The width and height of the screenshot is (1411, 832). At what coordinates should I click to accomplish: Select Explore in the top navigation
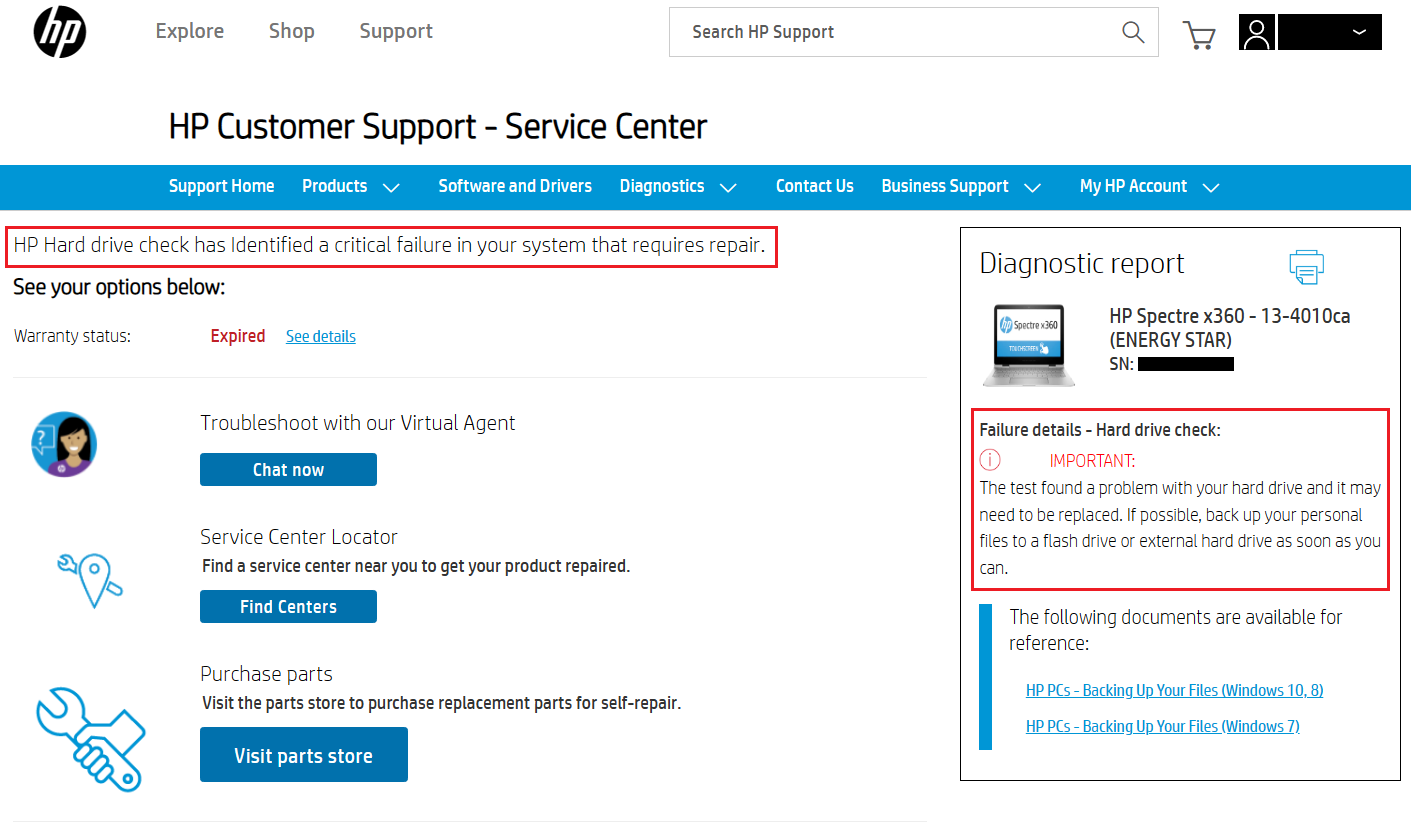pyautogui.click(x=189, y=31)
